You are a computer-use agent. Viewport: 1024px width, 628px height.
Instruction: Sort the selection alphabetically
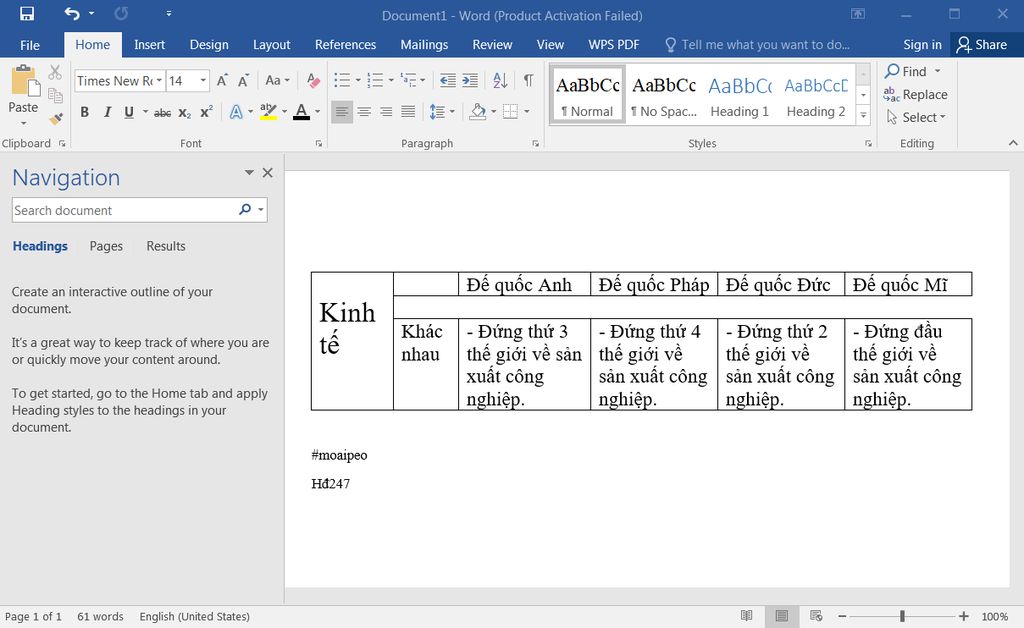500,80
